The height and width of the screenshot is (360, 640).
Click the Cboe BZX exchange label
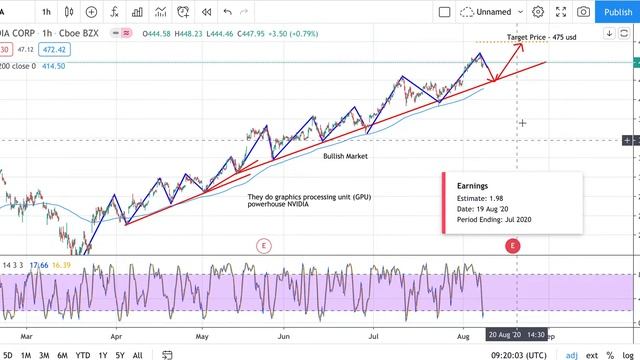(79, 33)
